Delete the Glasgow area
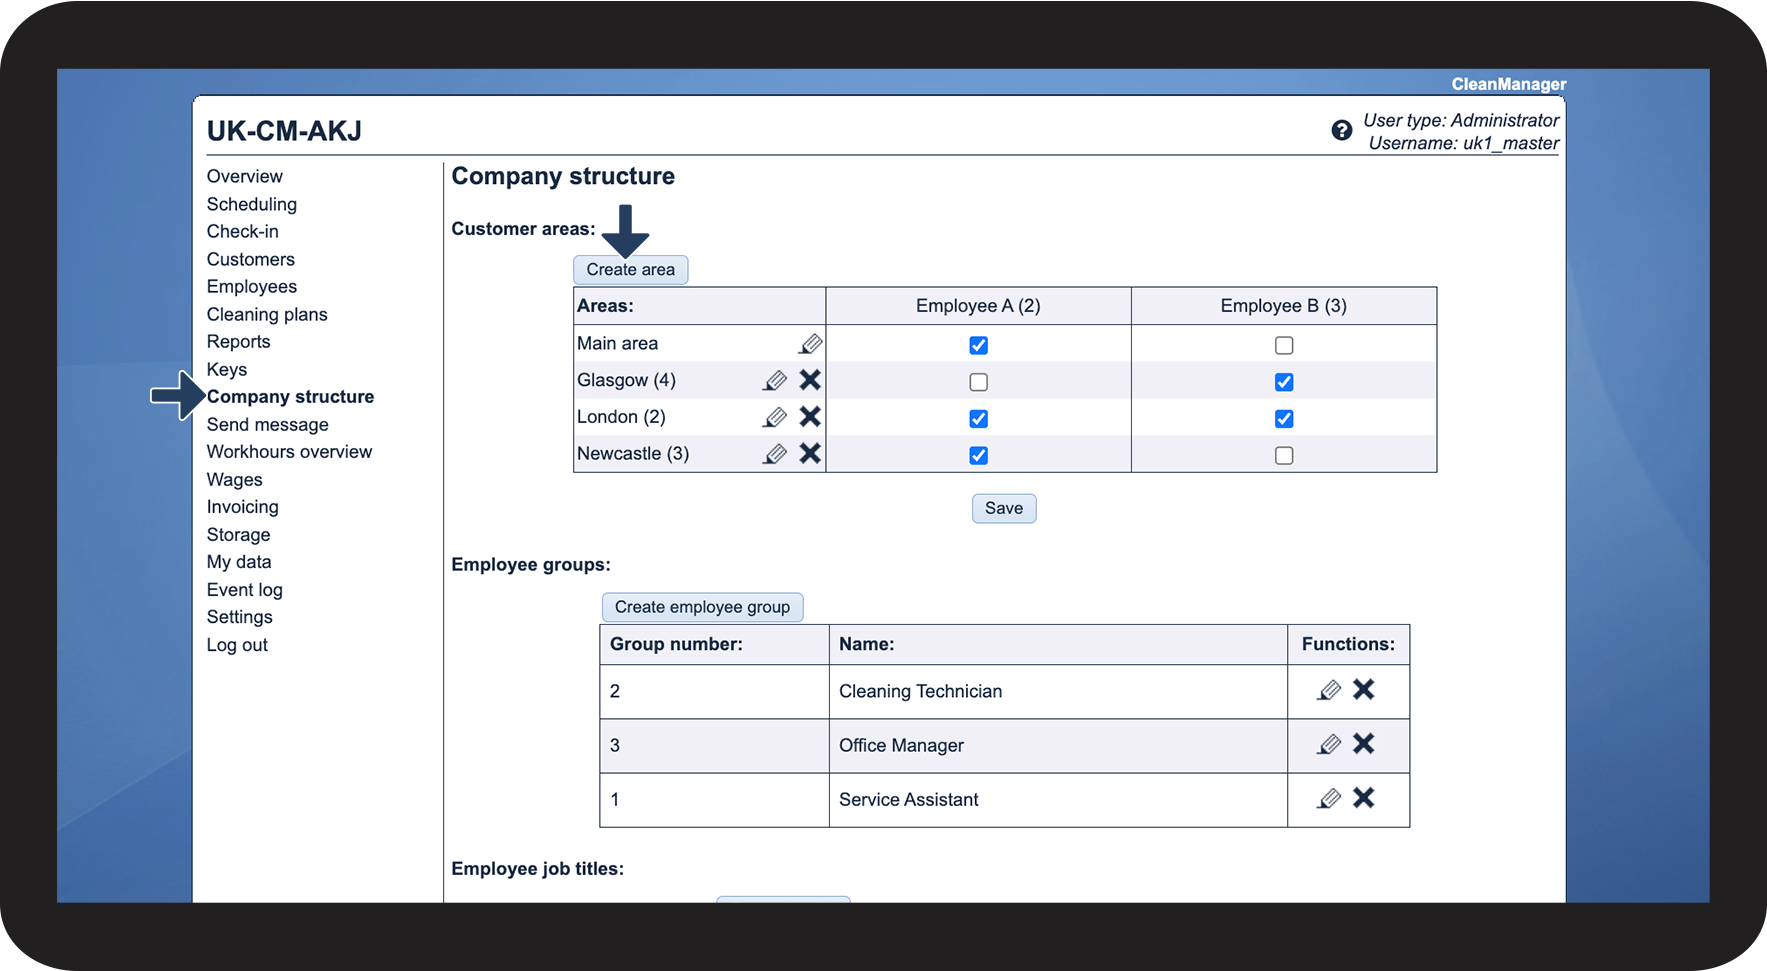The width and height of the screenshot is (1767, 971). pyautogui.click(x=810, y=380)
